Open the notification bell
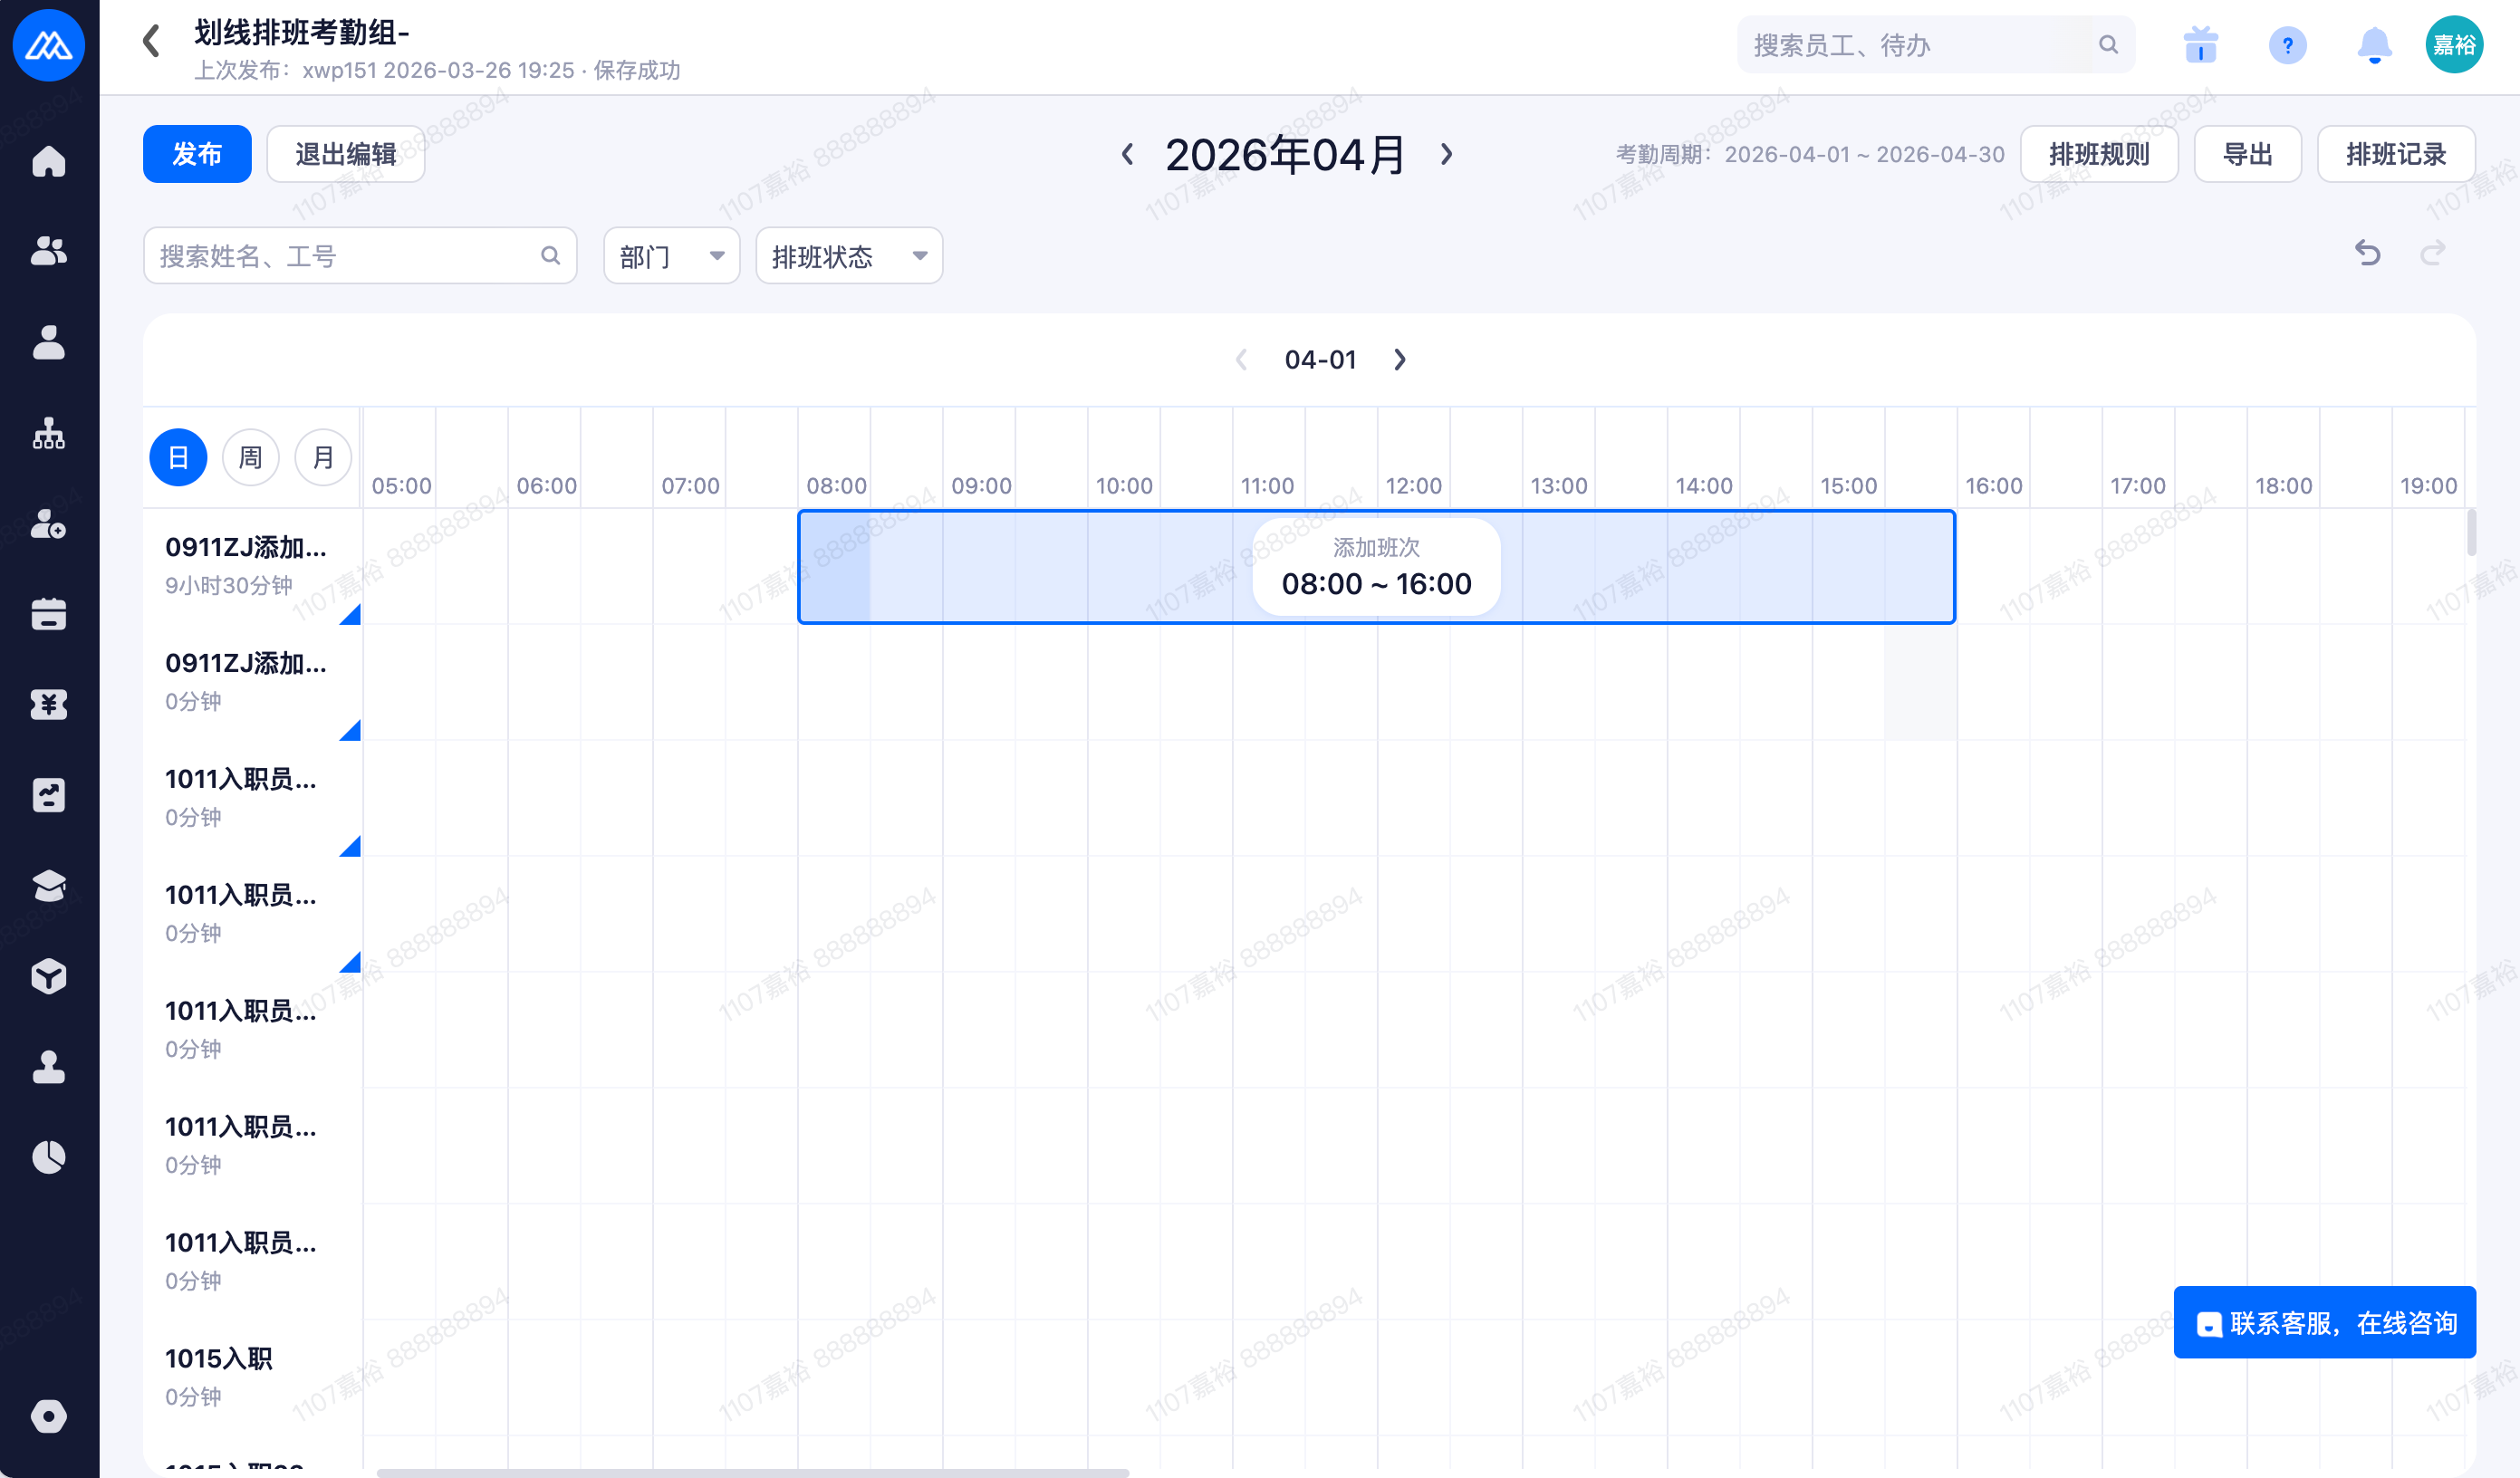The height and width of the screenshot is (1478, 2520). coord(2374,46)
